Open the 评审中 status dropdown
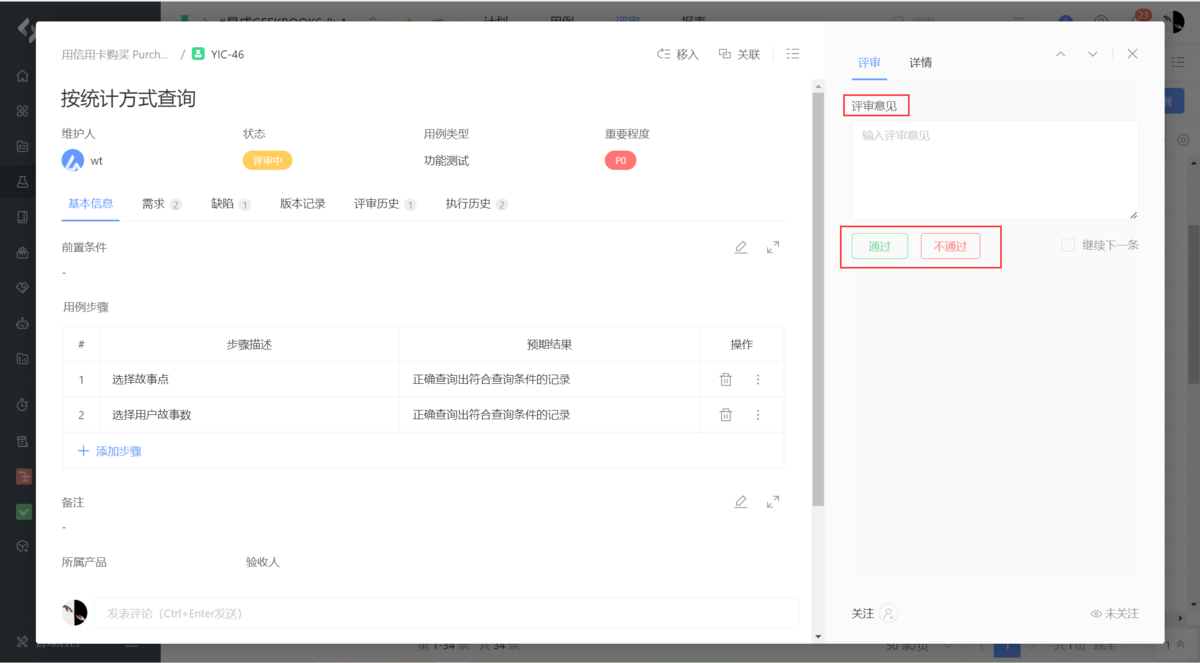This screenshot has width=1200, height=663. point(267,160)
